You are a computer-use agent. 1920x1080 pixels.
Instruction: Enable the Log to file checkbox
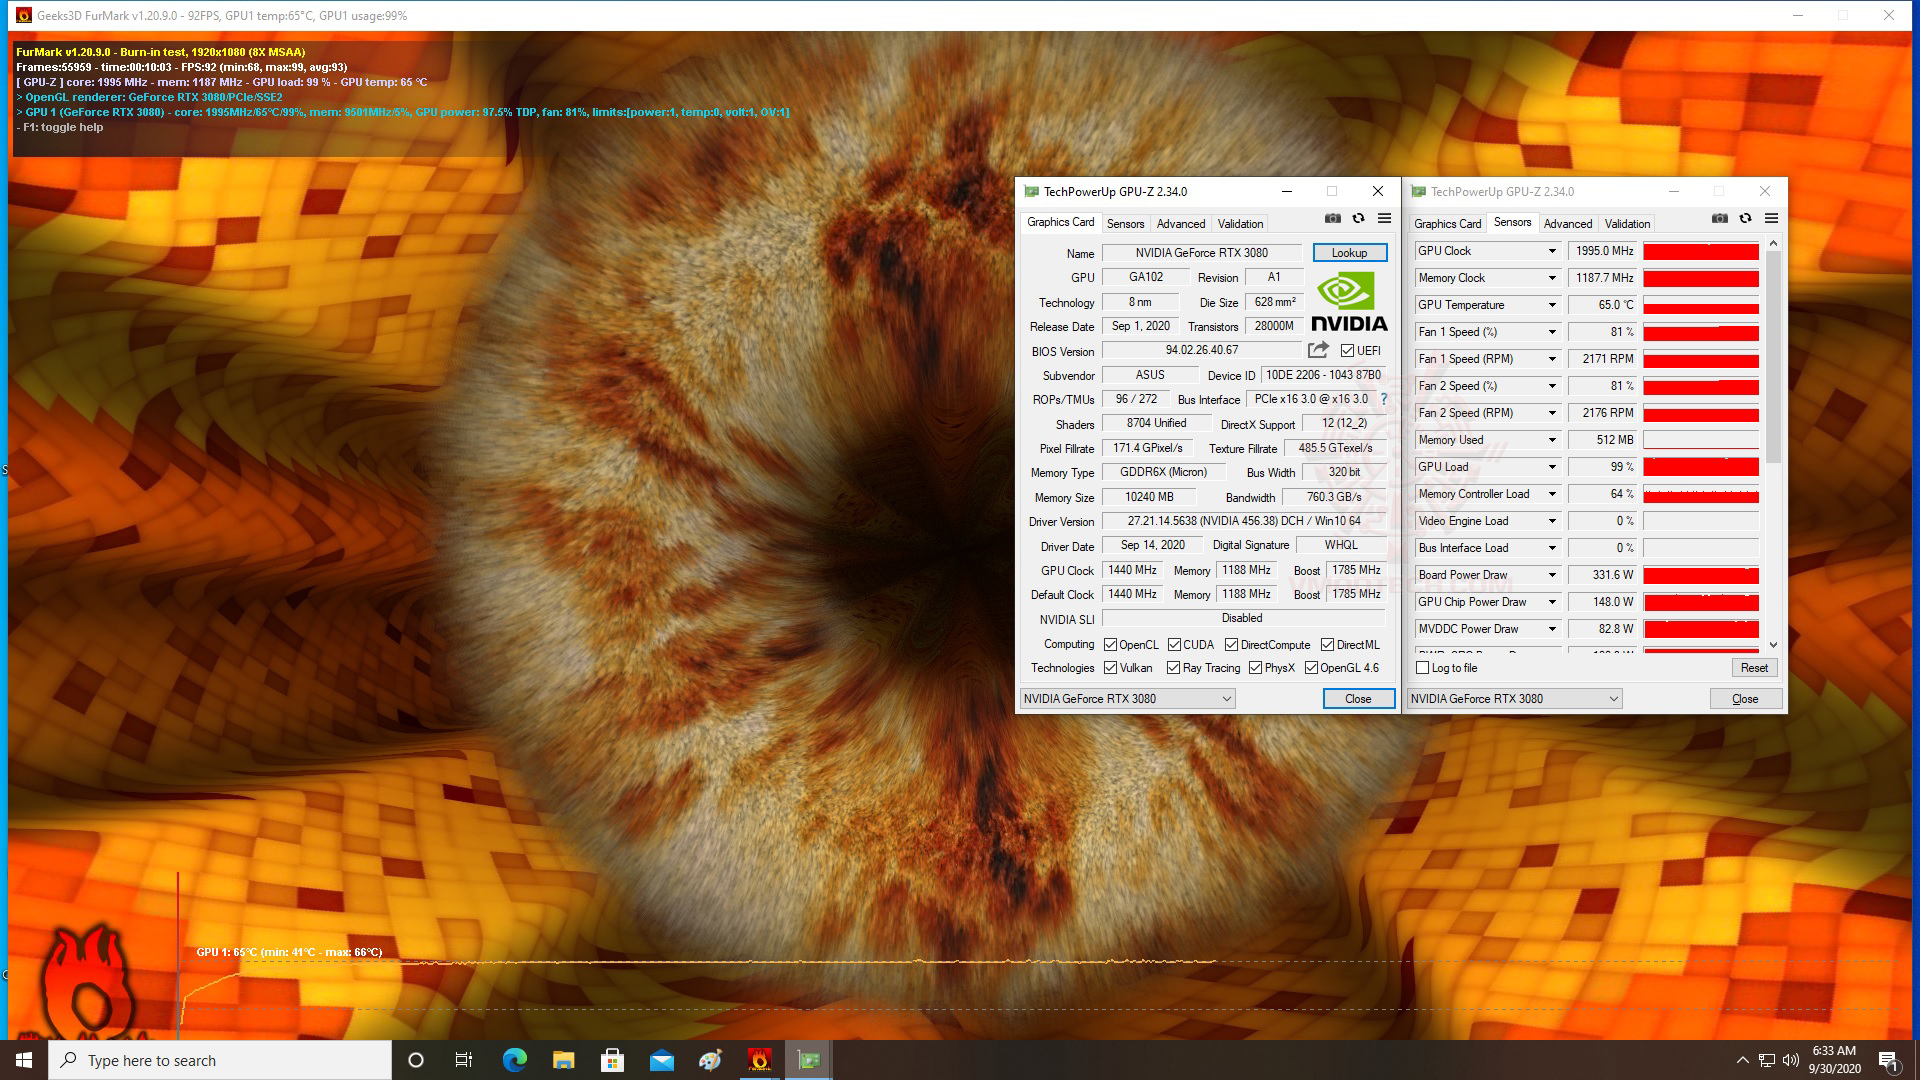1423,668
